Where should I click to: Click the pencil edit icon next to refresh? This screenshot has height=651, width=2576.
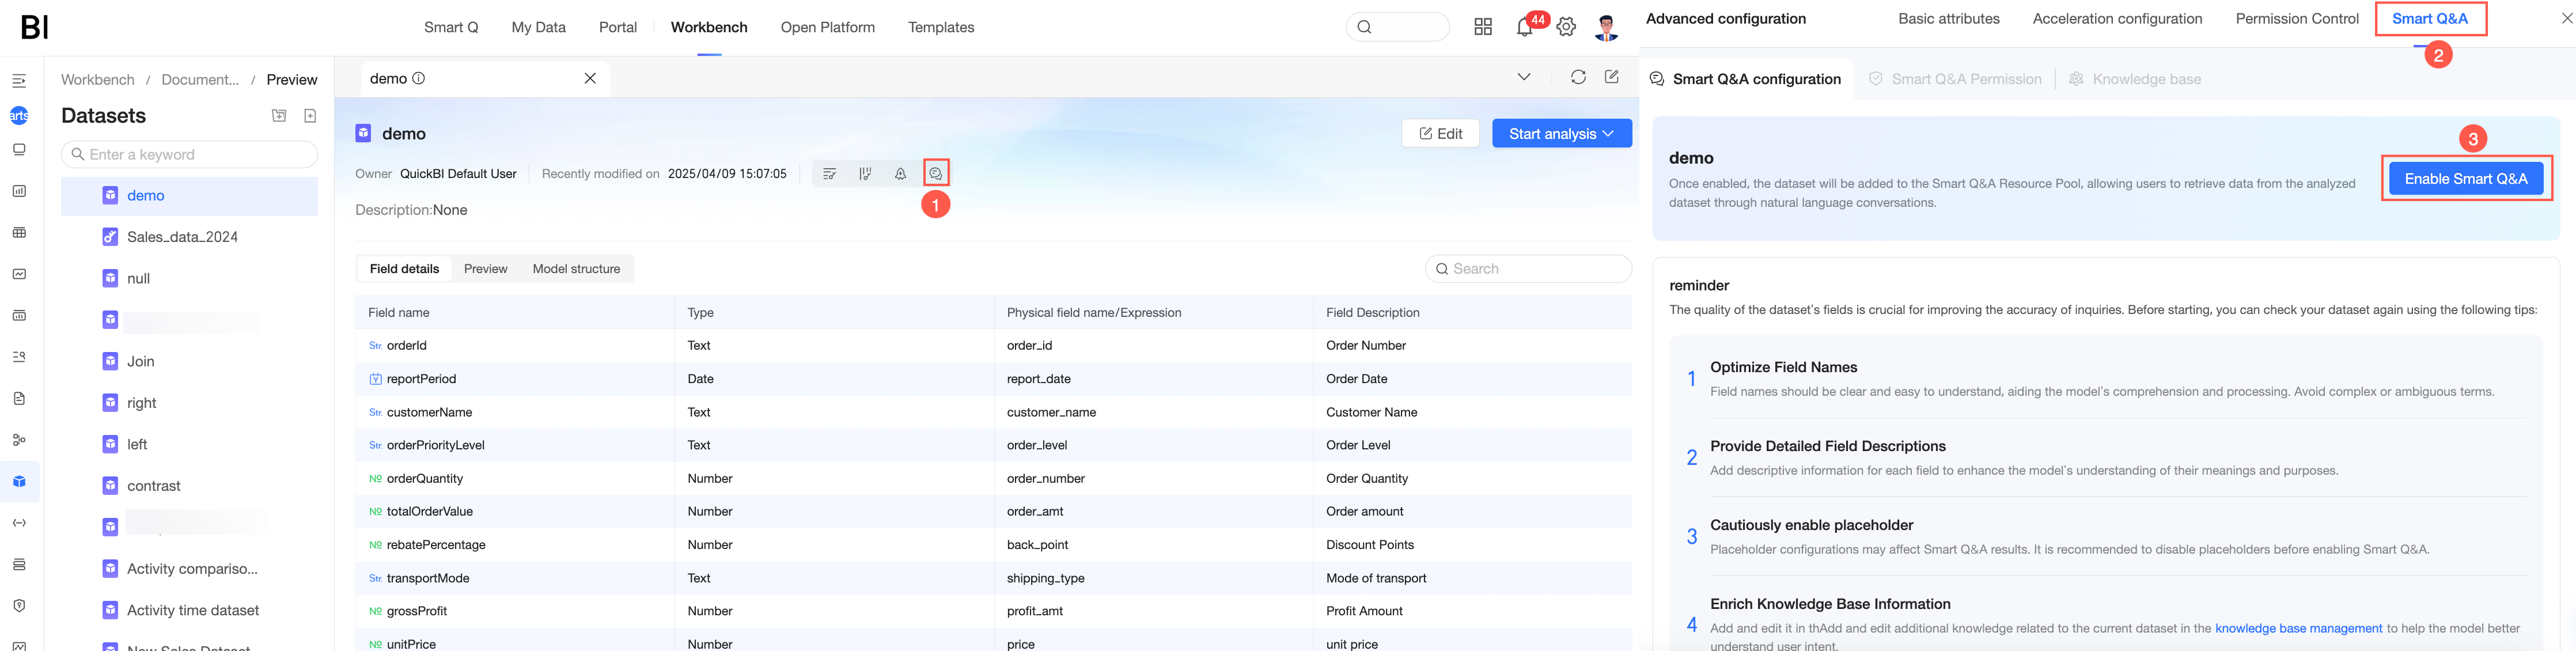(x=1612, y=77)
